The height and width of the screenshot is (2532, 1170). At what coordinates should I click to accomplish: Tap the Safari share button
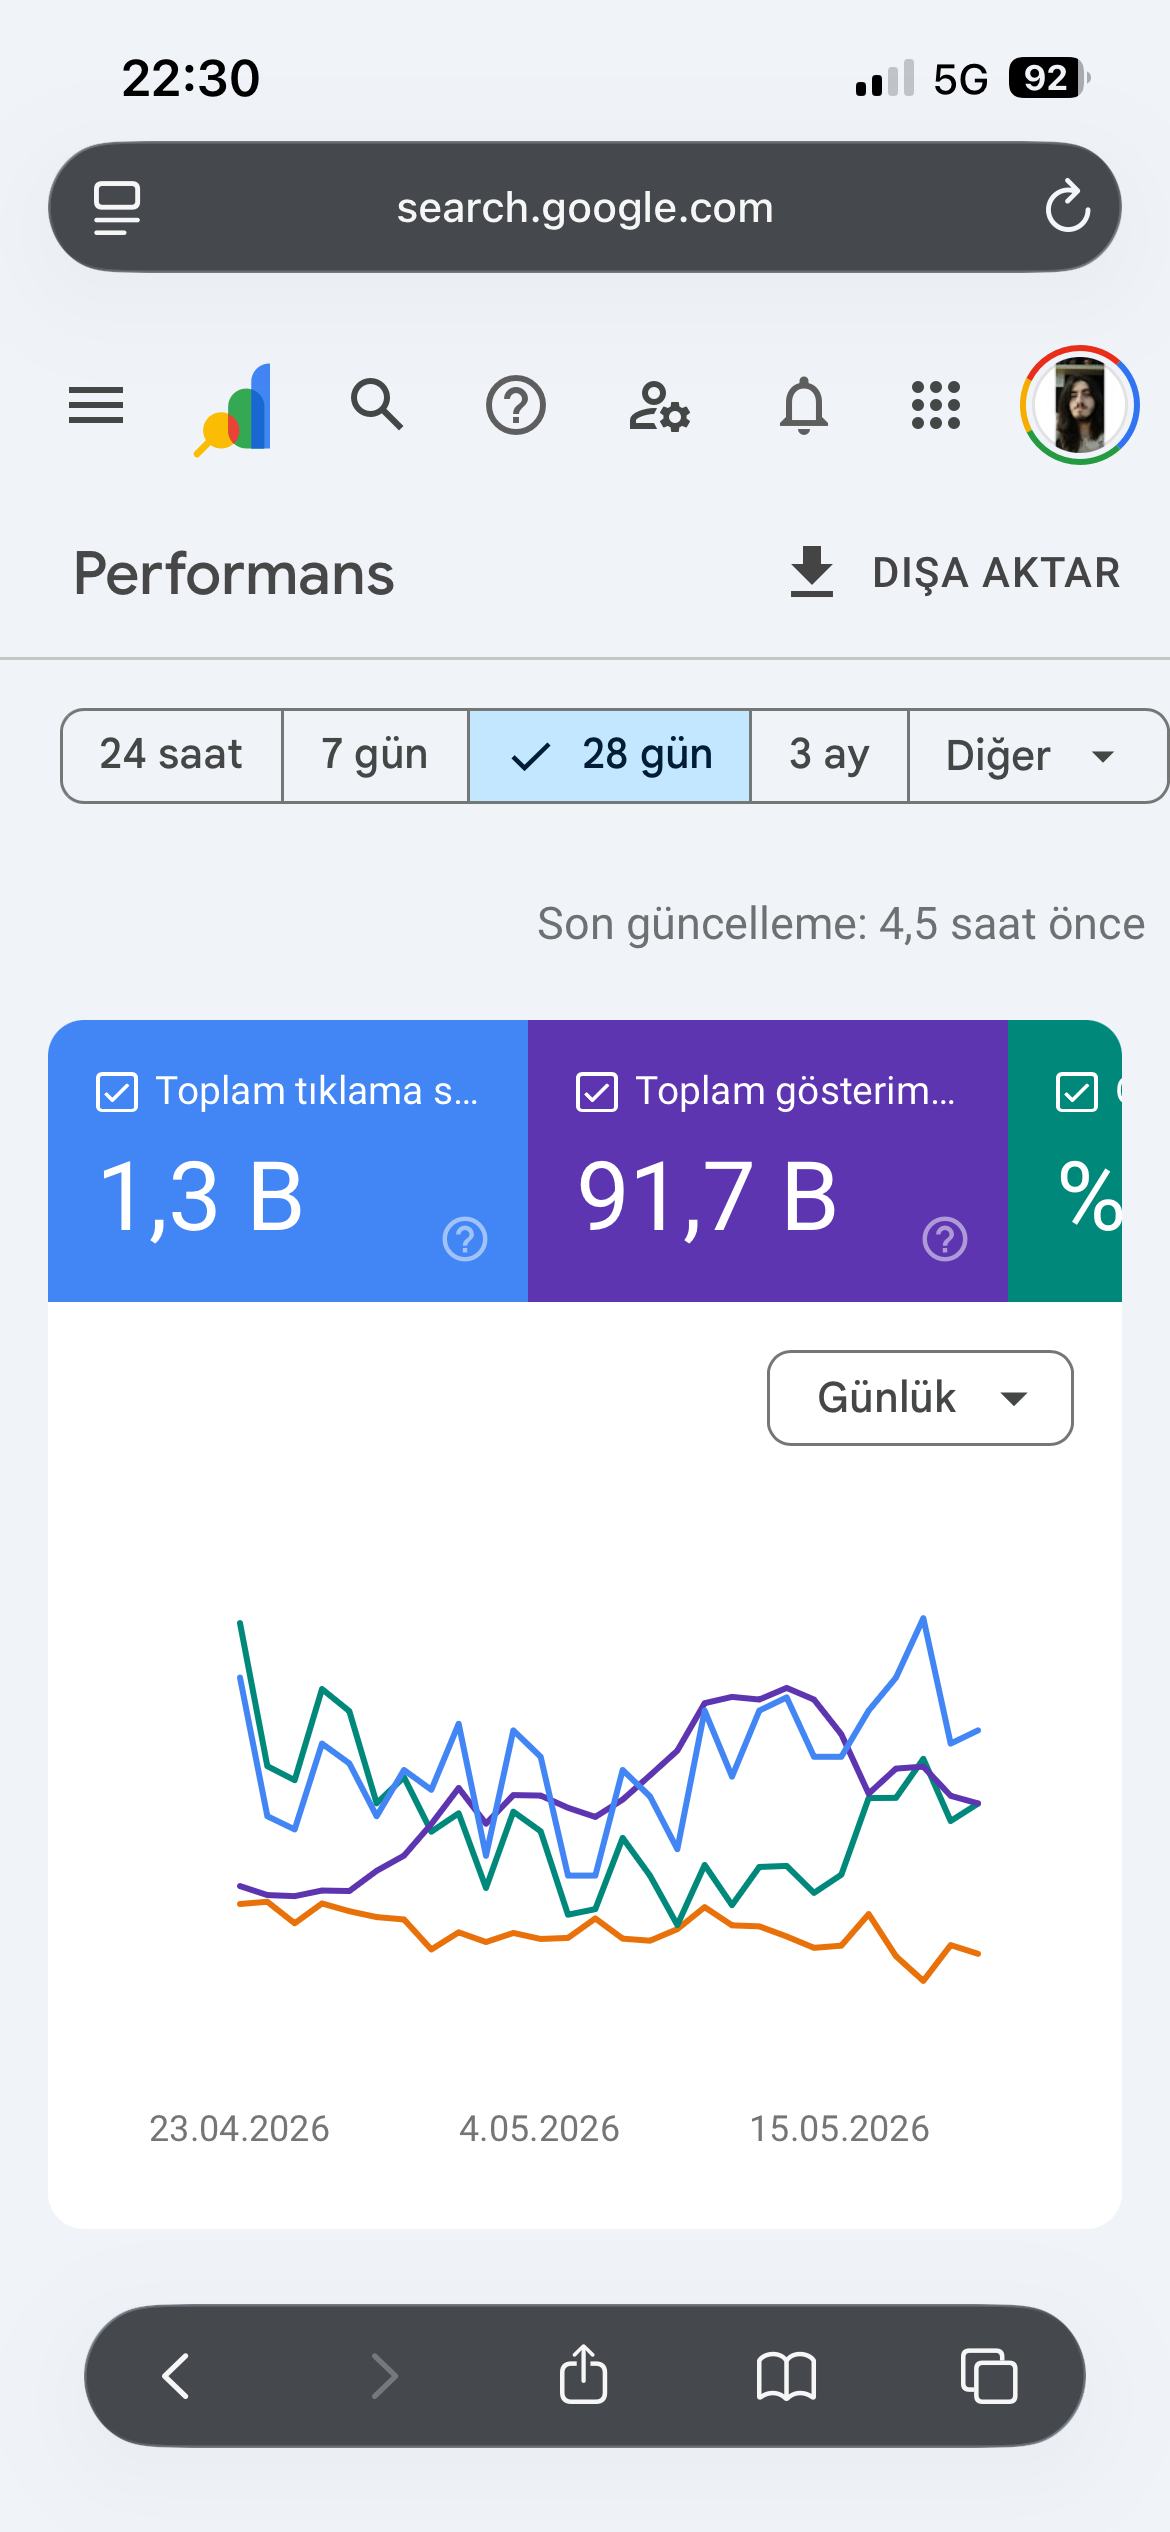point(583,2374)
